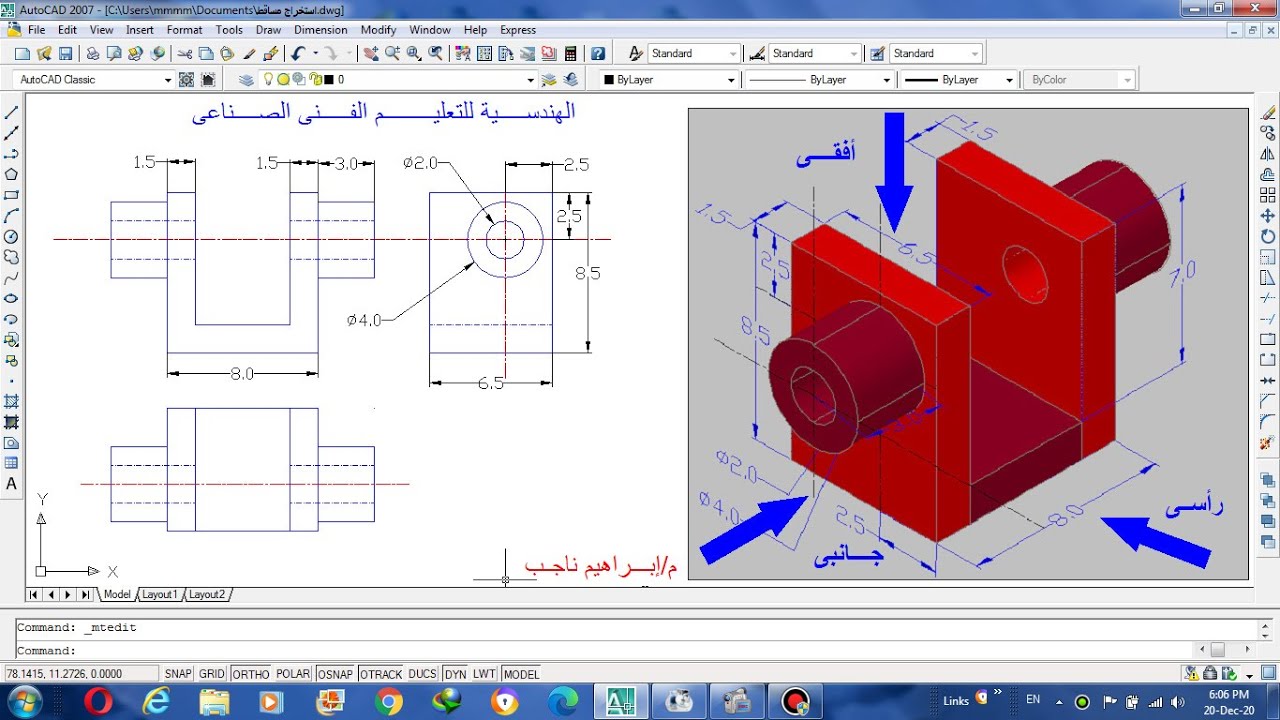The height and width of the screenshot is (720, 1280).
Task: Save the drawing with the floppy icon
Action: [65, 53]
